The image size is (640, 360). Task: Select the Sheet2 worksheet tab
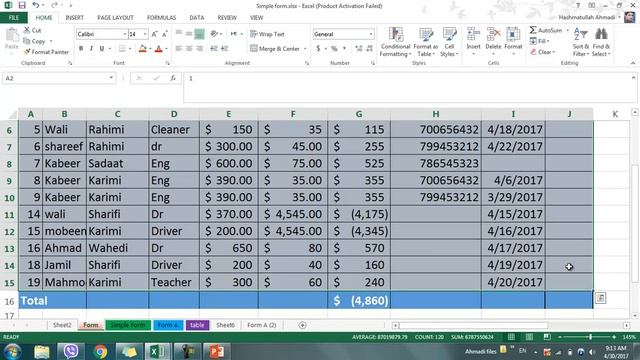(62, 325)
